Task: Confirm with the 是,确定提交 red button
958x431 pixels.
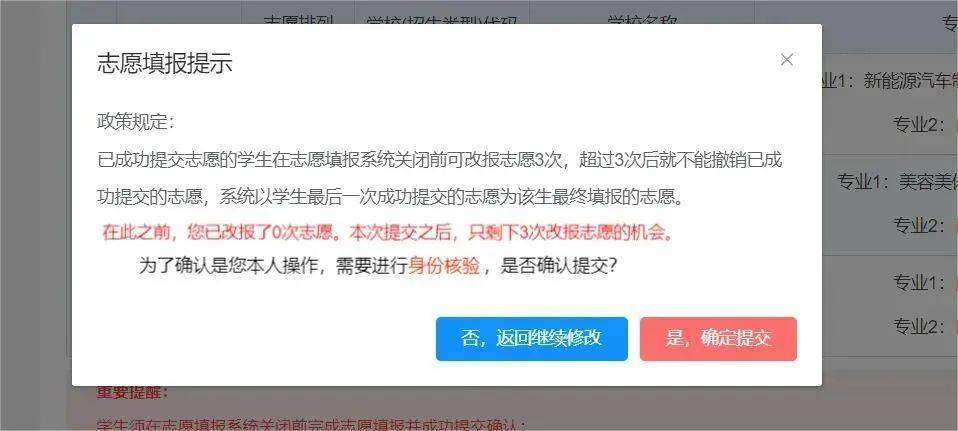Action: pyautogui.click(x=718, y=339)
